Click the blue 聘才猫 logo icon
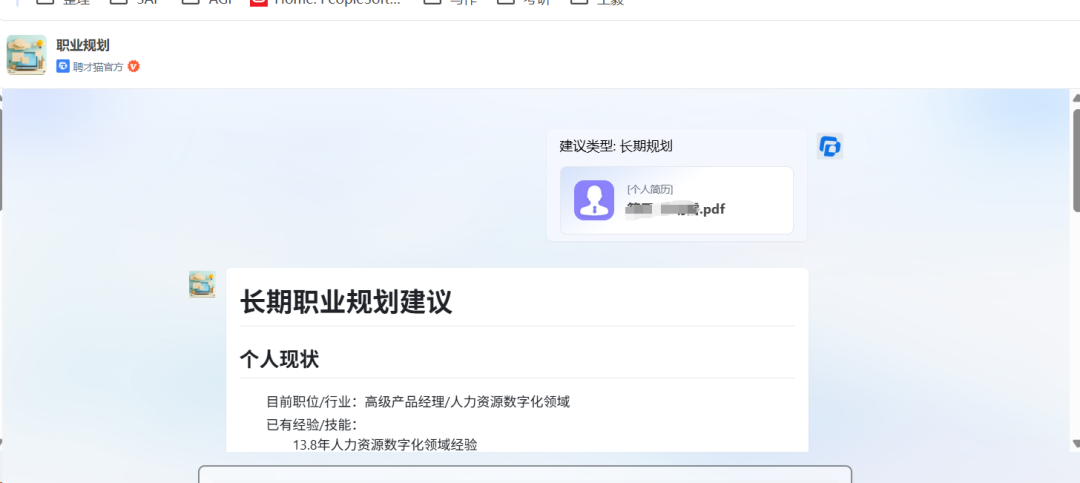The width and height of the screenshot is (1080, 483). 63,67
